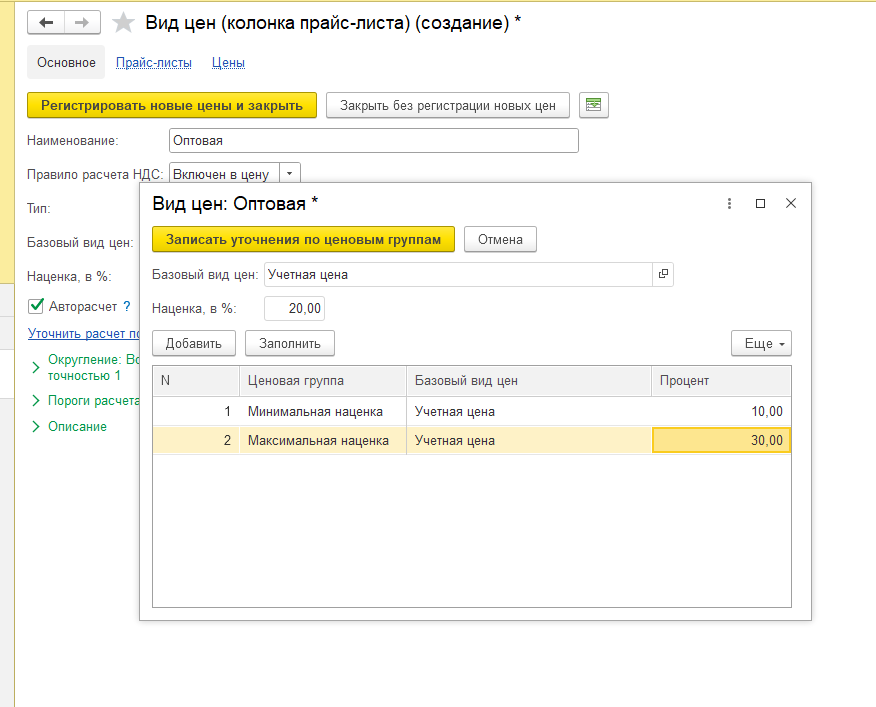This screenshot has height=707, width=876.
Task: Click the green table icon beside the close button
Action: coord(593,105)
